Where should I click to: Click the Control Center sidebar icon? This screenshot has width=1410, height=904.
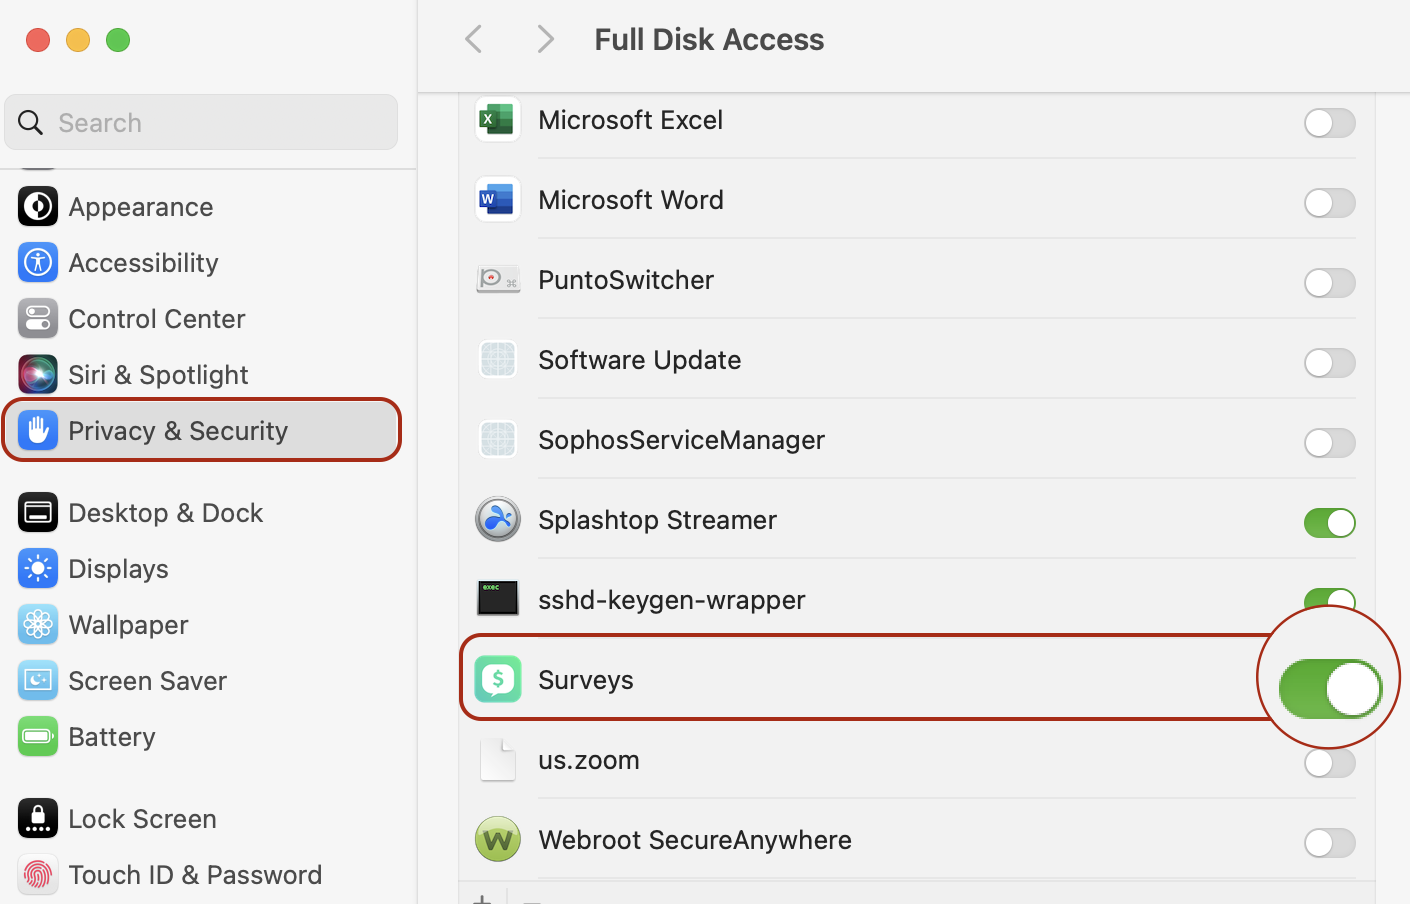point(38,319)
